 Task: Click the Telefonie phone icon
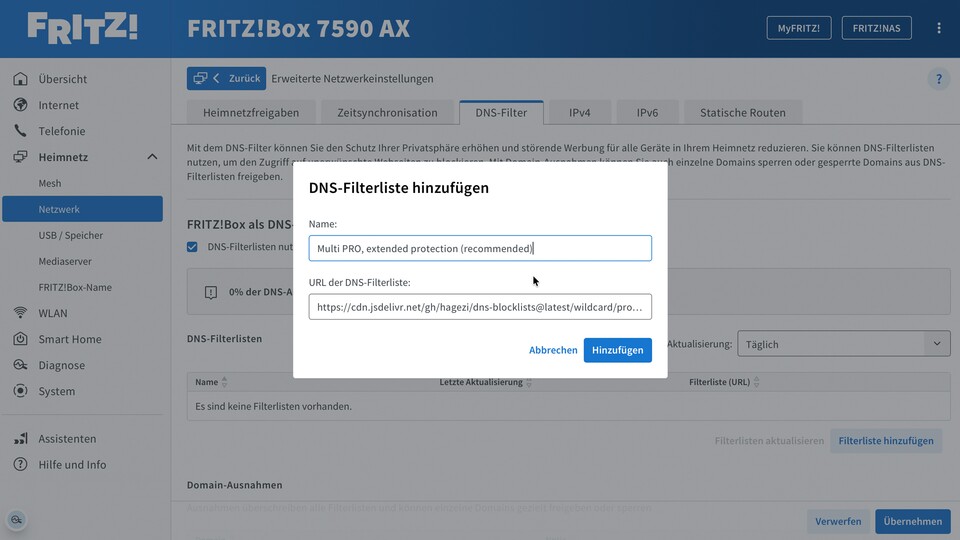(20, 130)
